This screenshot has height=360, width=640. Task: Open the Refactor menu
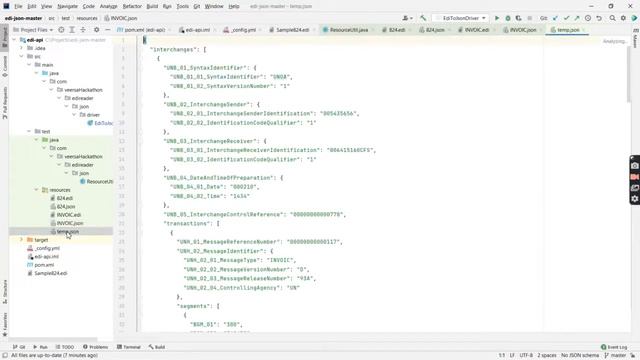click(x=132, y=7)
